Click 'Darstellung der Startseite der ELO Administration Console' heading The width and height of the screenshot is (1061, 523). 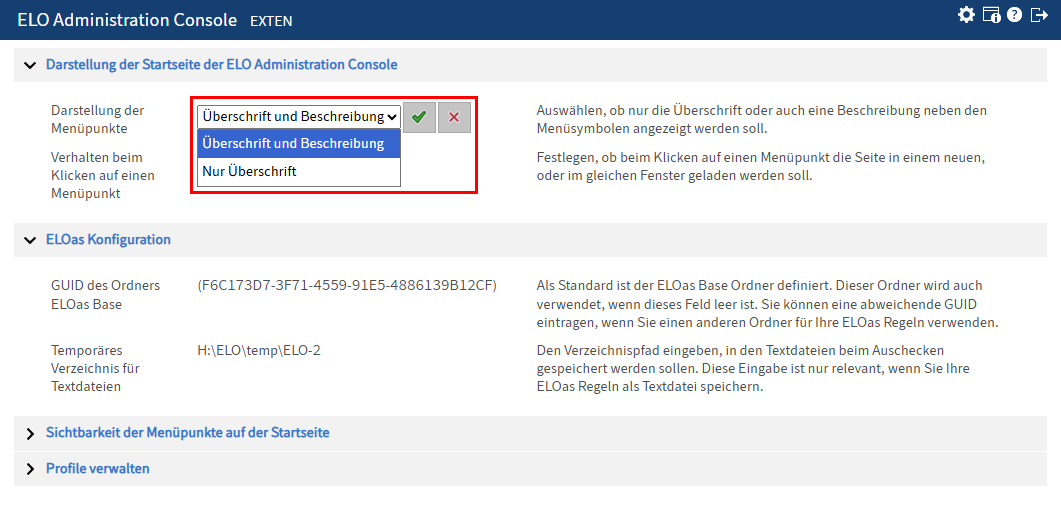pos(221,65)
